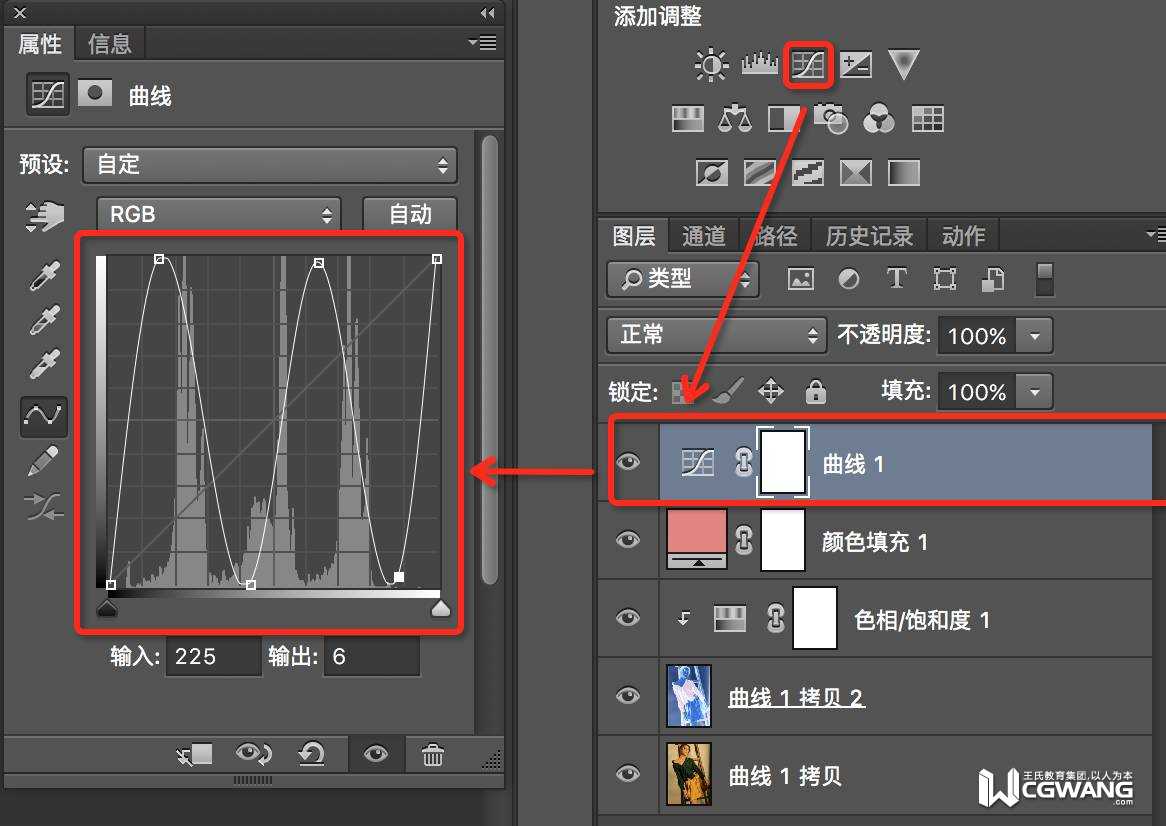The image size is (1166, 826).
Task: Select the black input slider triangle
Action: [x=108, y=610]
